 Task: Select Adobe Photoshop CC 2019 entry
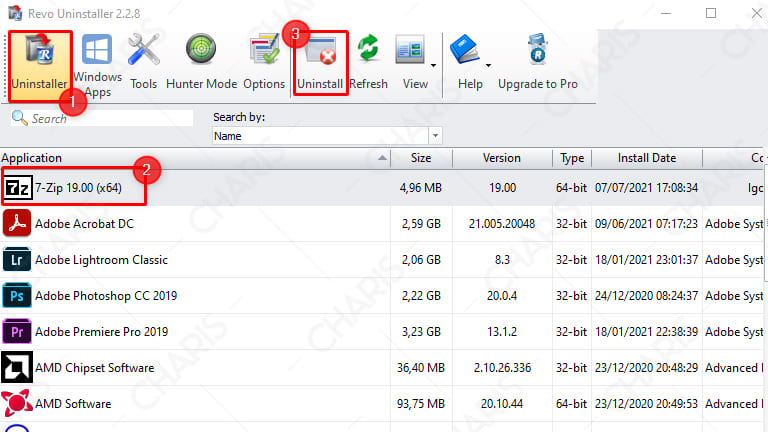(x=106, y=296)
